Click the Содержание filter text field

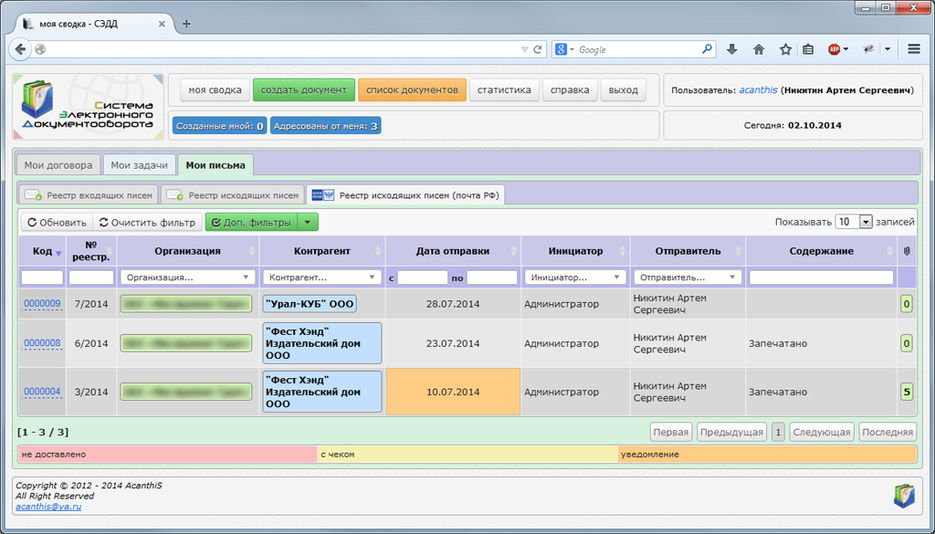click(821, 277)
